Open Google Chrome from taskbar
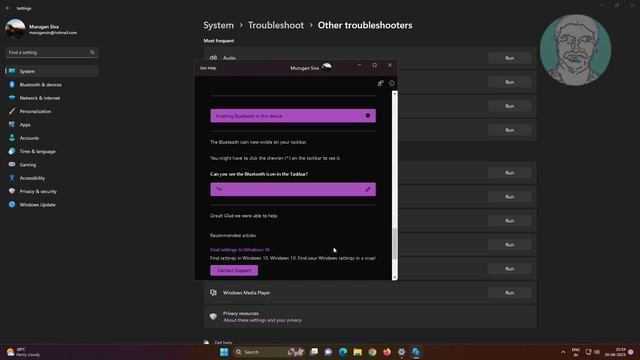This screenshot has height=360, width=640. click(x=372, y=352)
